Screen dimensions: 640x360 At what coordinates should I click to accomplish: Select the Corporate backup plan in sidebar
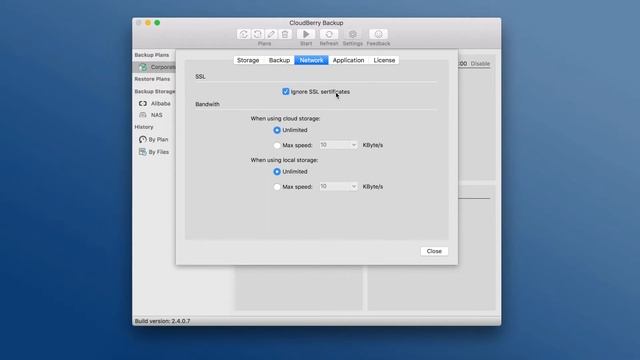(x=155, y=67)
